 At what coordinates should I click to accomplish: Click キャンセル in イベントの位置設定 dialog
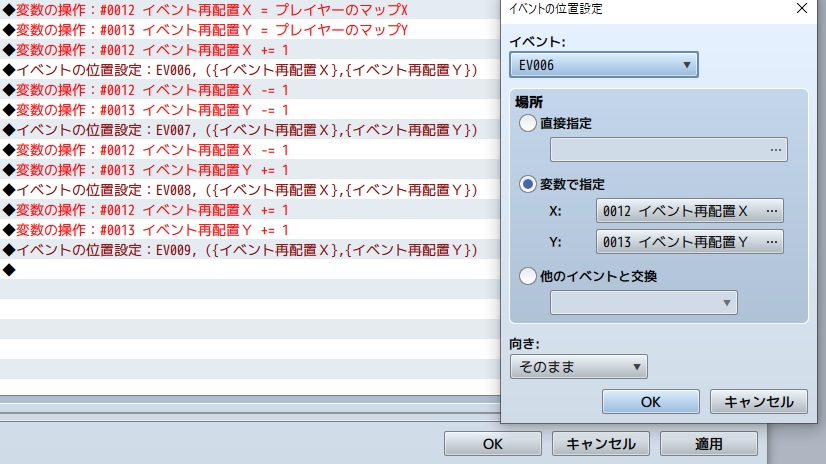(x=759, y=402)
